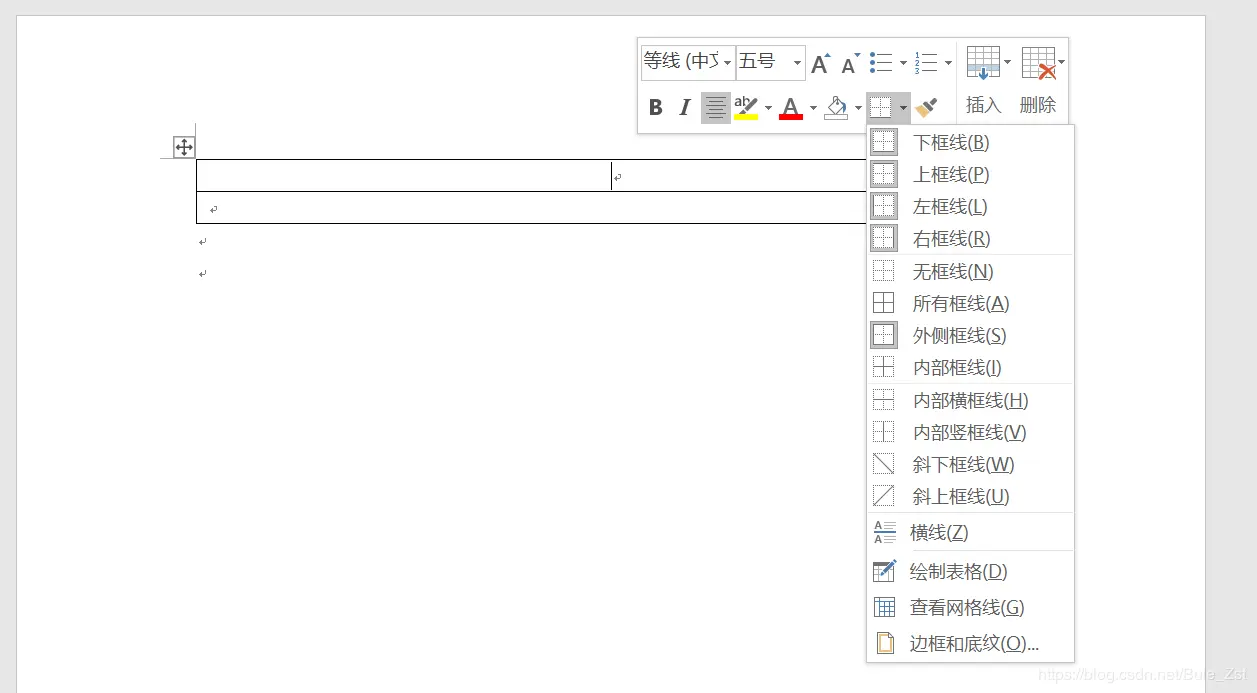Image resolution: width=1257 pixels, height=693 pixels.
Task: Toggle the left alignment option
Action: (715, 107)
